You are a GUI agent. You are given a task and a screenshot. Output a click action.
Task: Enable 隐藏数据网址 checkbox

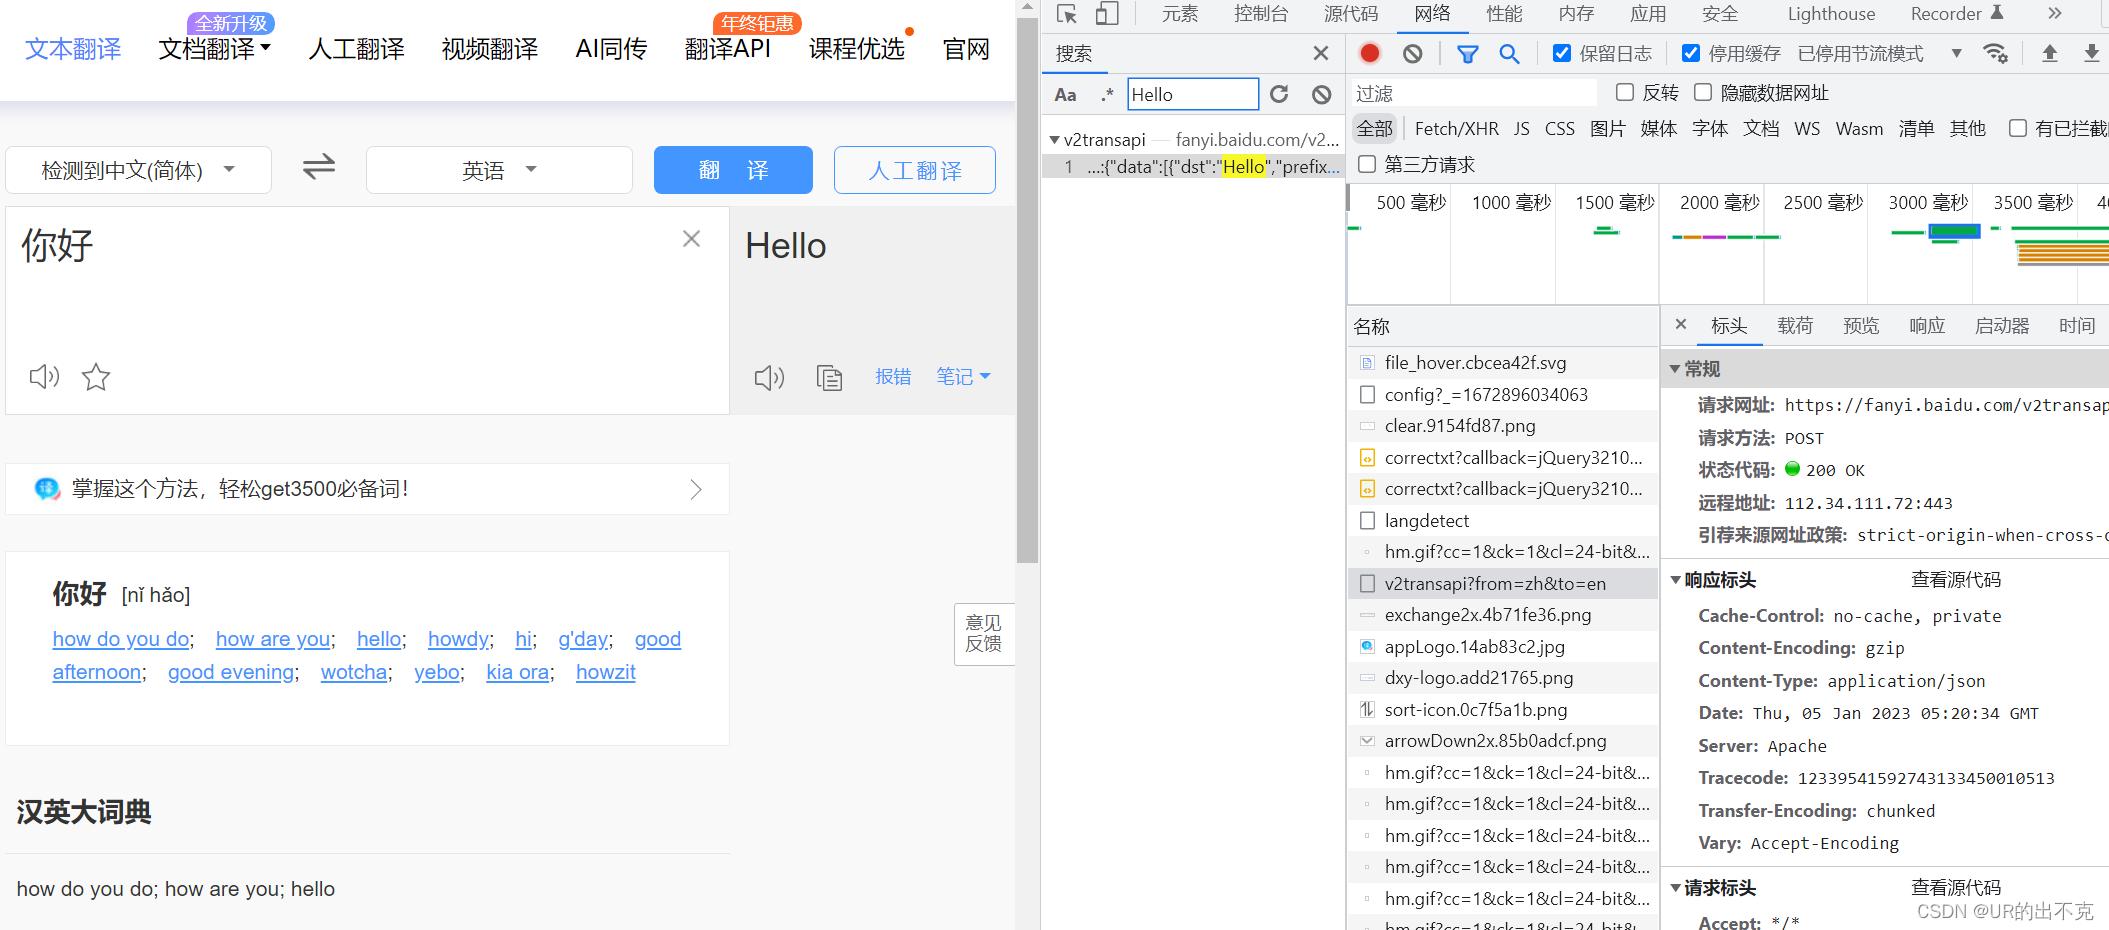click(x=1703, y=92)
